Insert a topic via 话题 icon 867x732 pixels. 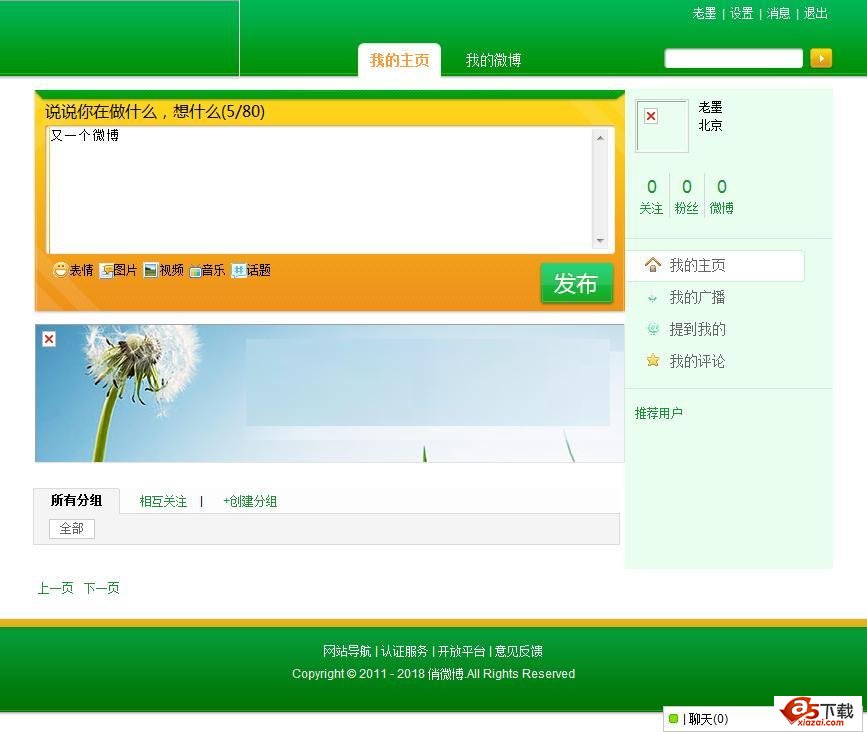click(239, 270)
